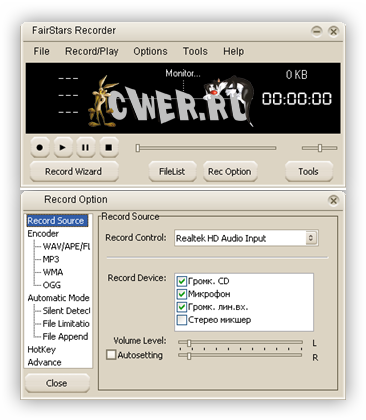Uncheck the Микрофон record device
The image size is (366, 420).
click(x=182, y=294)
